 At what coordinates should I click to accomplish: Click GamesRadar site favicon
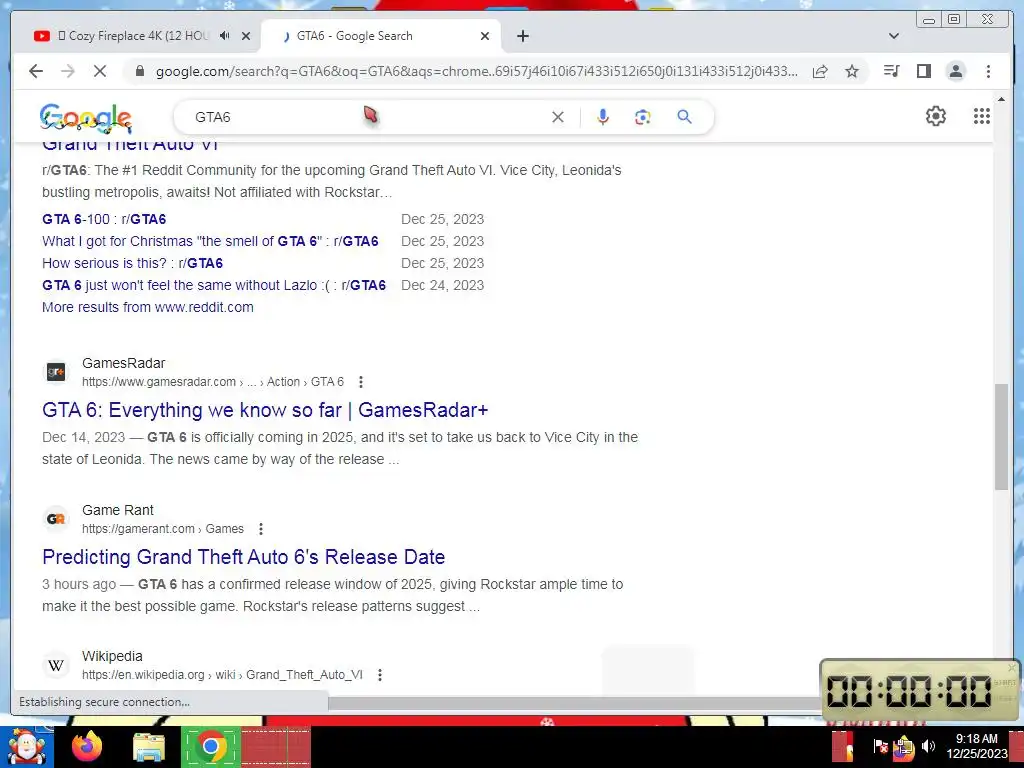[56, 372]
